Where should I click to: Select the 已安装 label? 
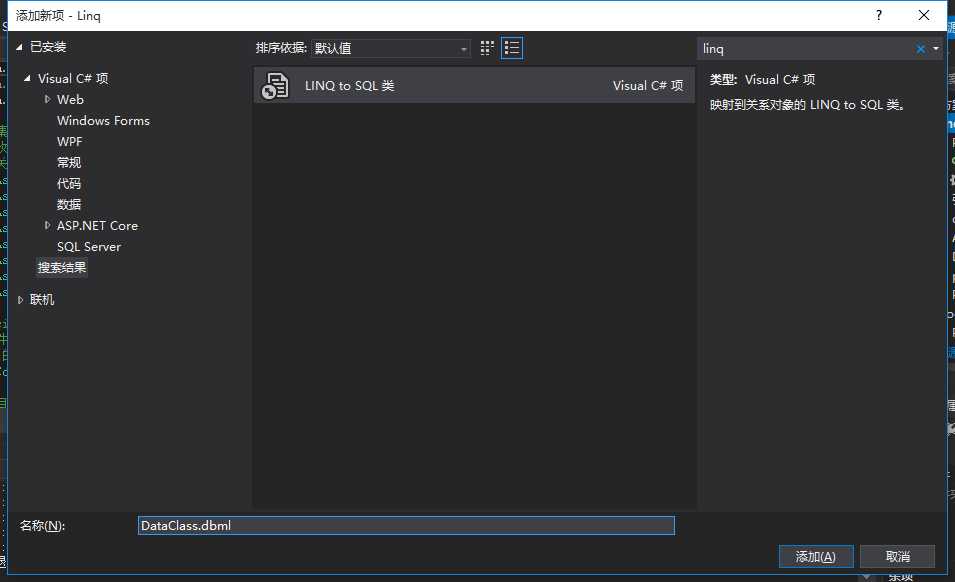[x=48, y=47]
